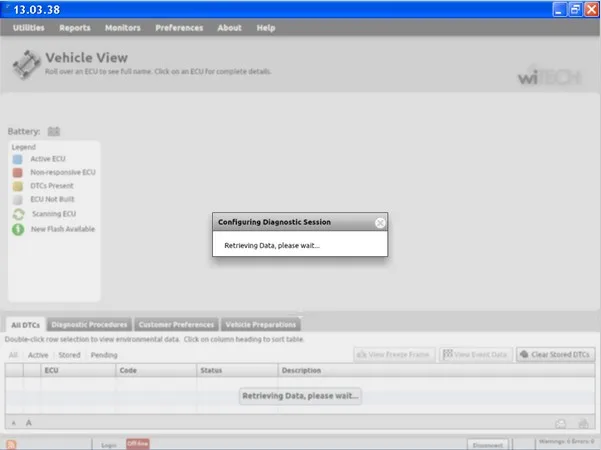Filter DTC list by All
The width and height of the screenshot is (601, 450).
[13, 355]
